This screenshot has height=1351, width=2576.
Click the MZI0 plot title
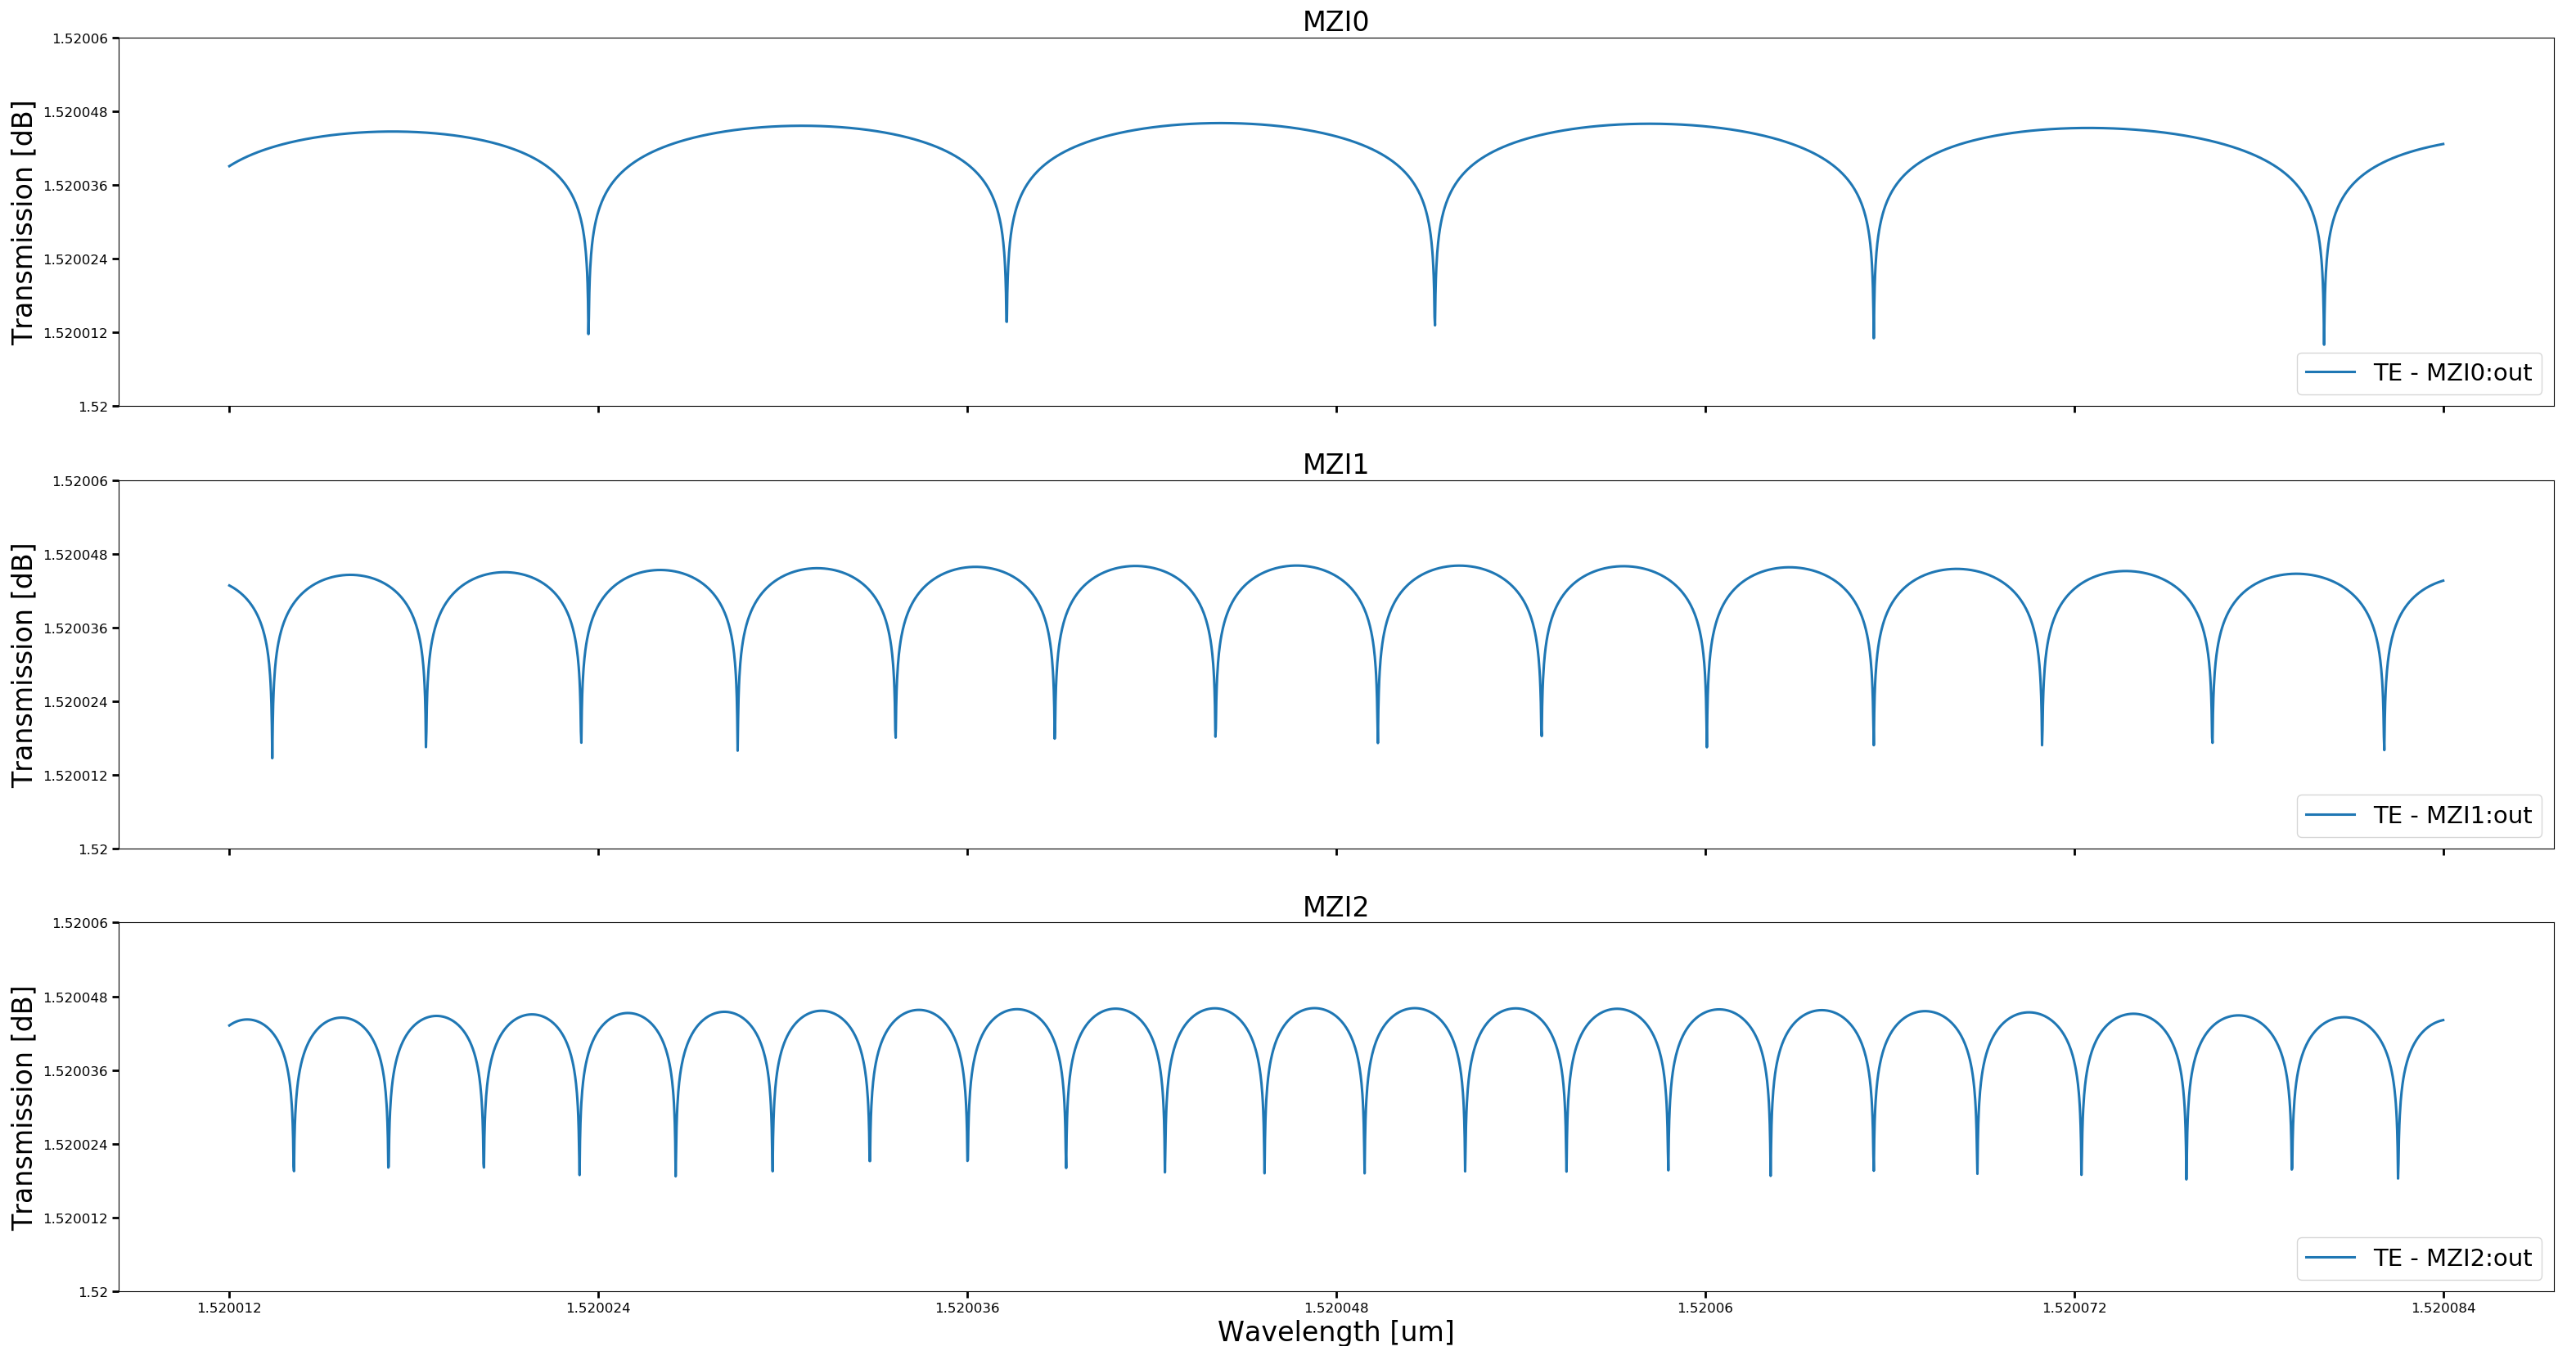pos(1335,21)
